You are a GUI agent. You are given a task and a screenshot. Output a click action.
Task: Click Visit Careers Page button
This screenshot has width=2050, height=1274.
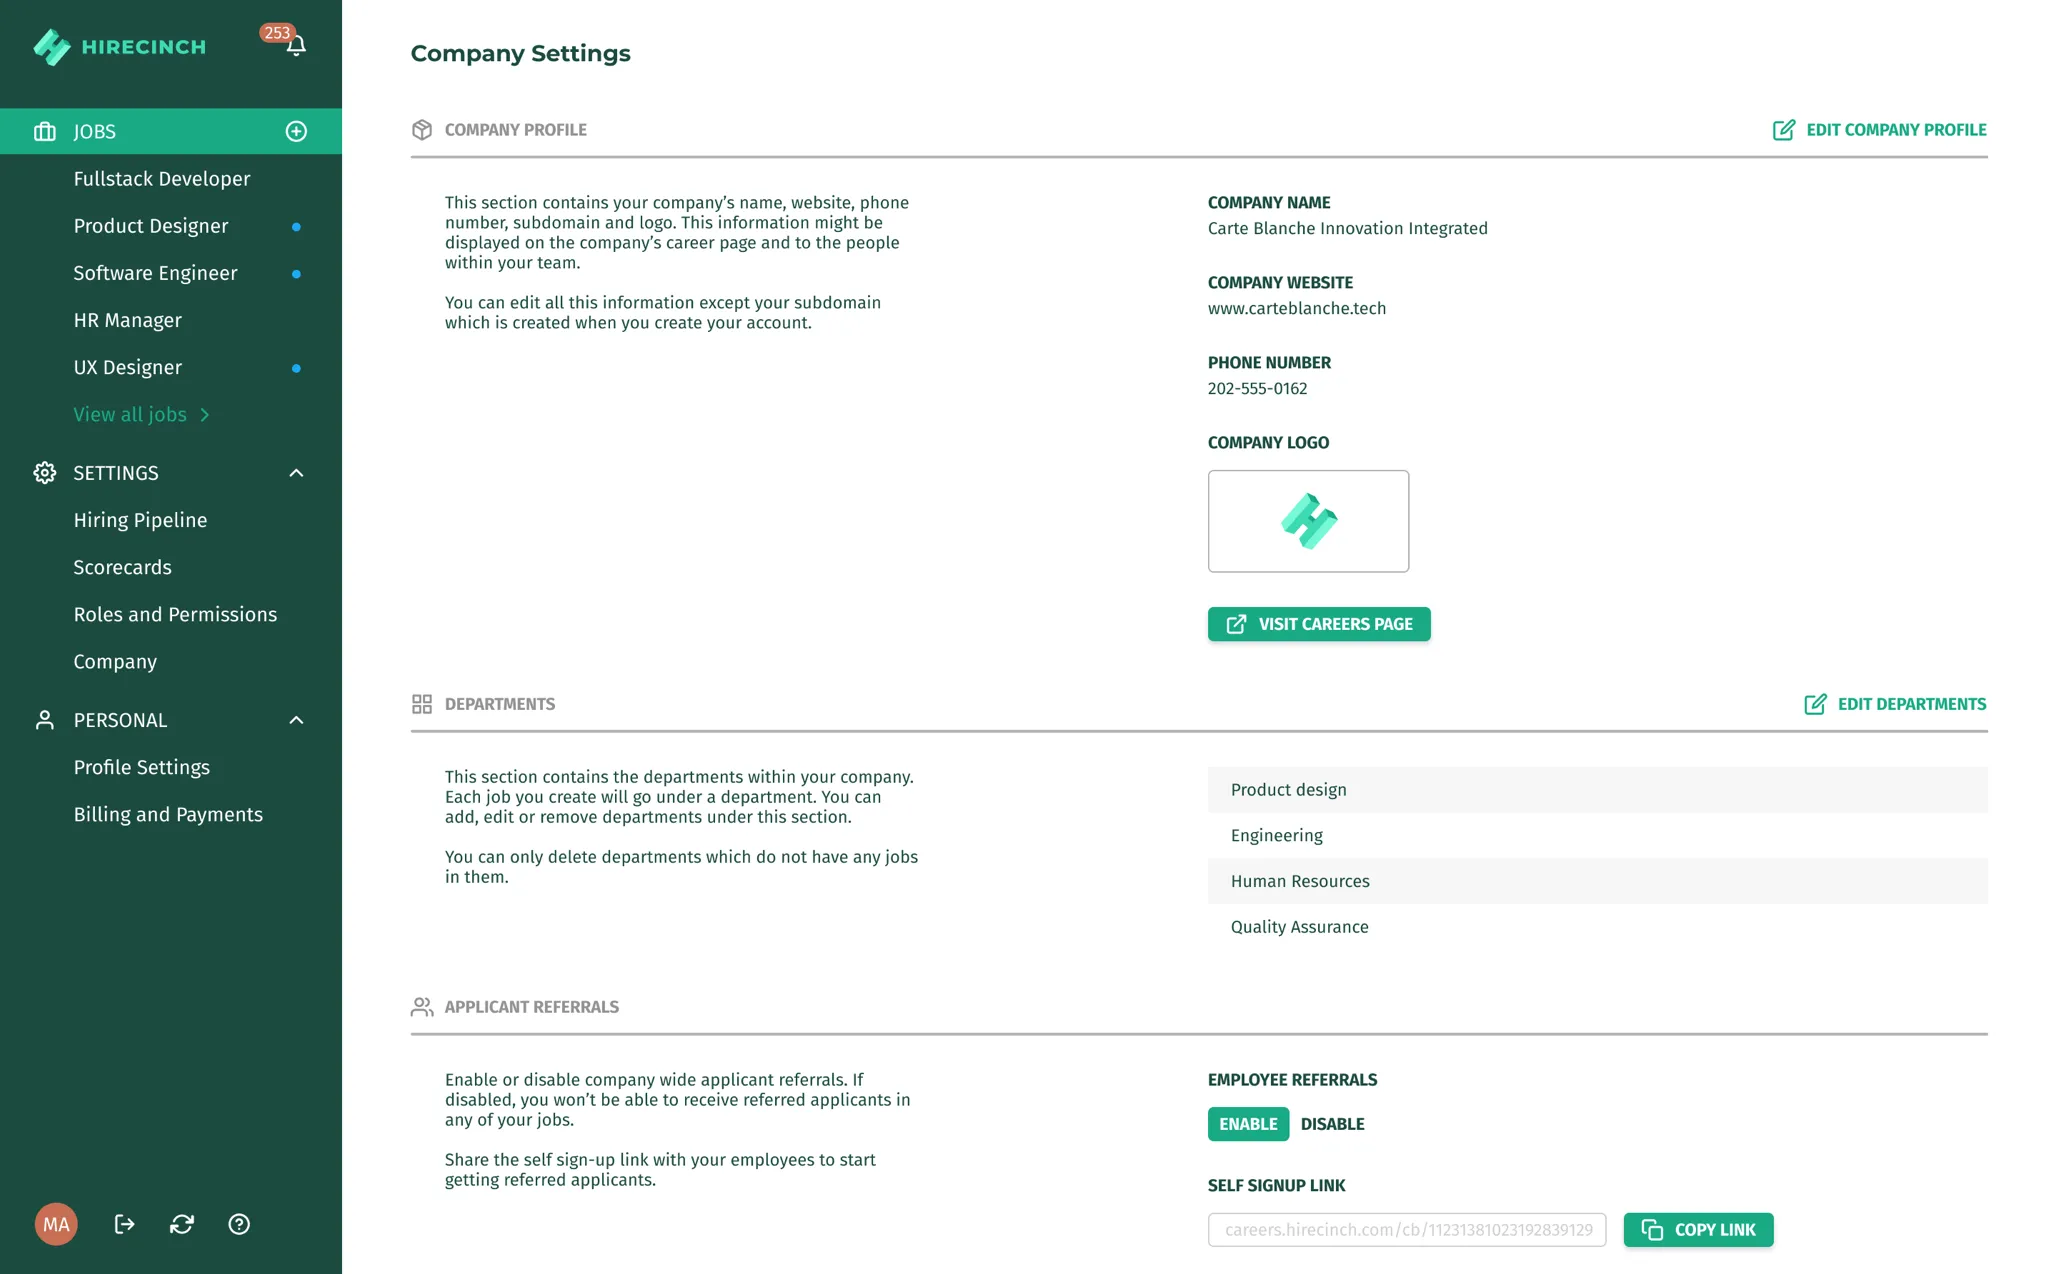pyautogui.click(x=1319, y=624)
